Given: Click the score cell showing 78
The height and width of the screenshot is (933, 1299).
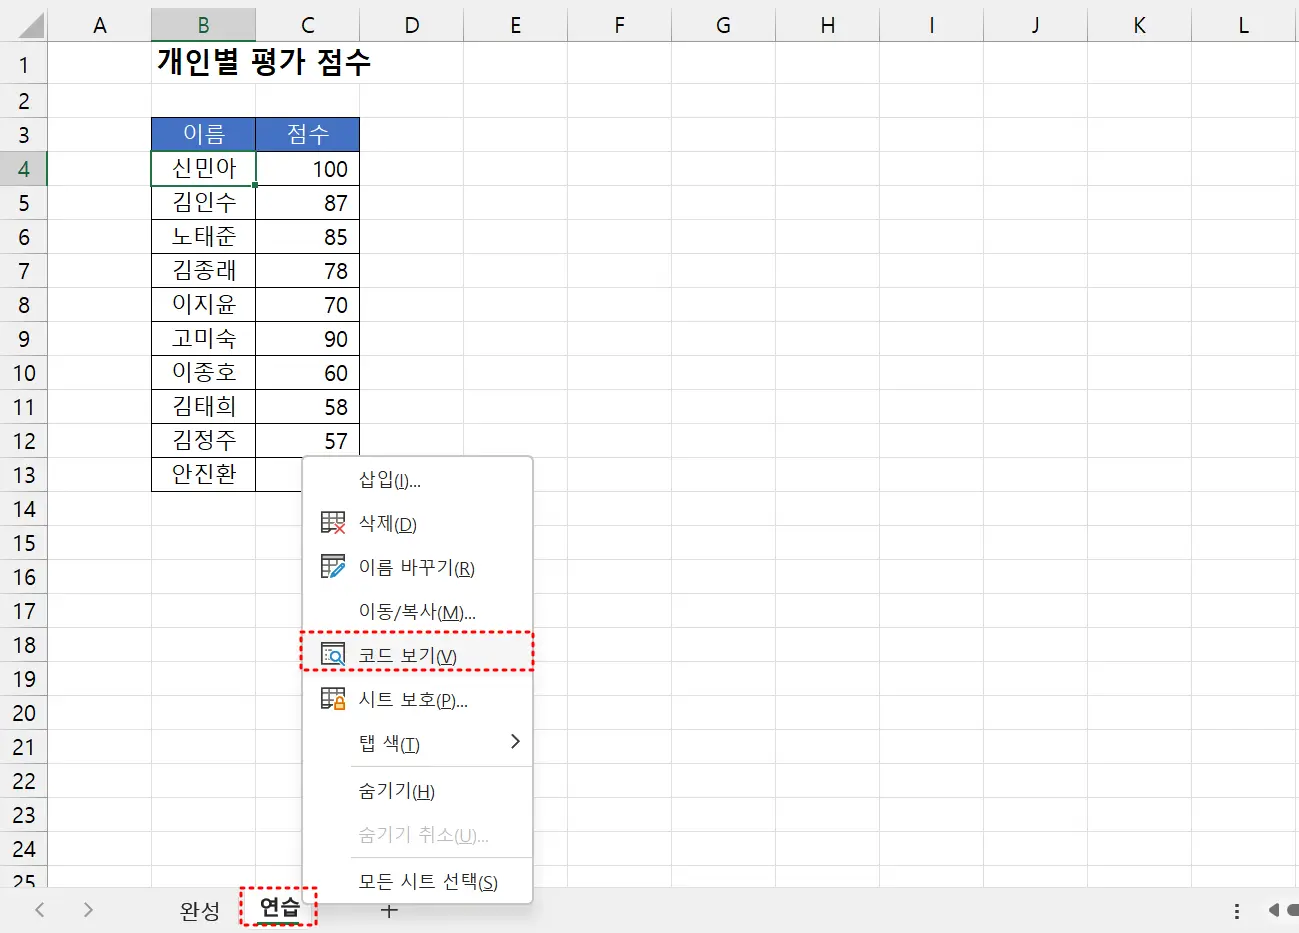Looking at the screenshot, I should coord(308,271).
